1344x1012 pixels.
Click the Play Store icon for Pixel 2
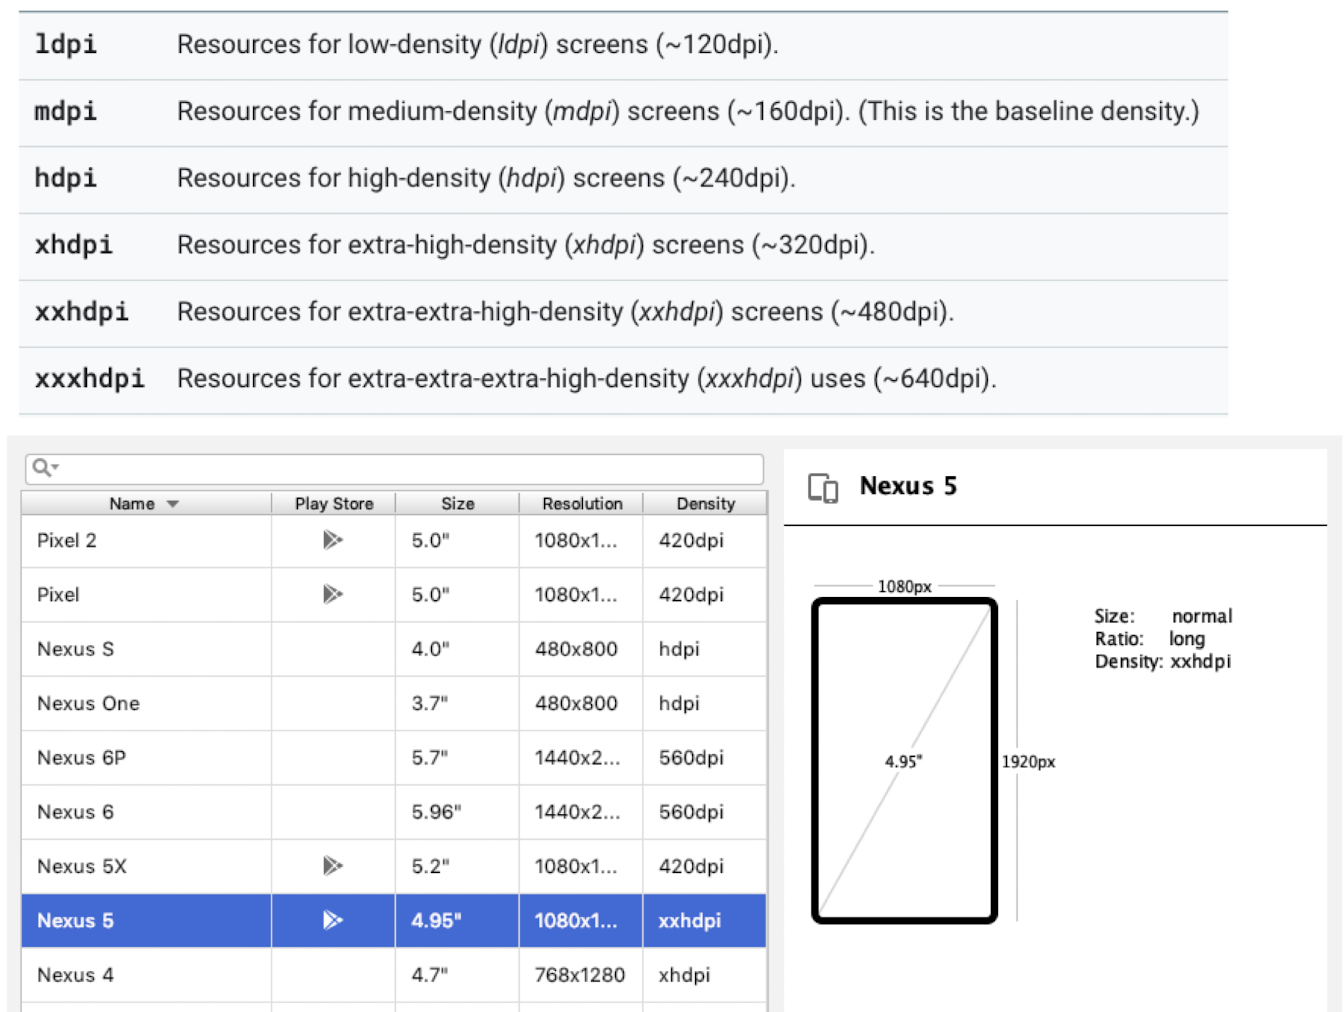pos(332,540)
